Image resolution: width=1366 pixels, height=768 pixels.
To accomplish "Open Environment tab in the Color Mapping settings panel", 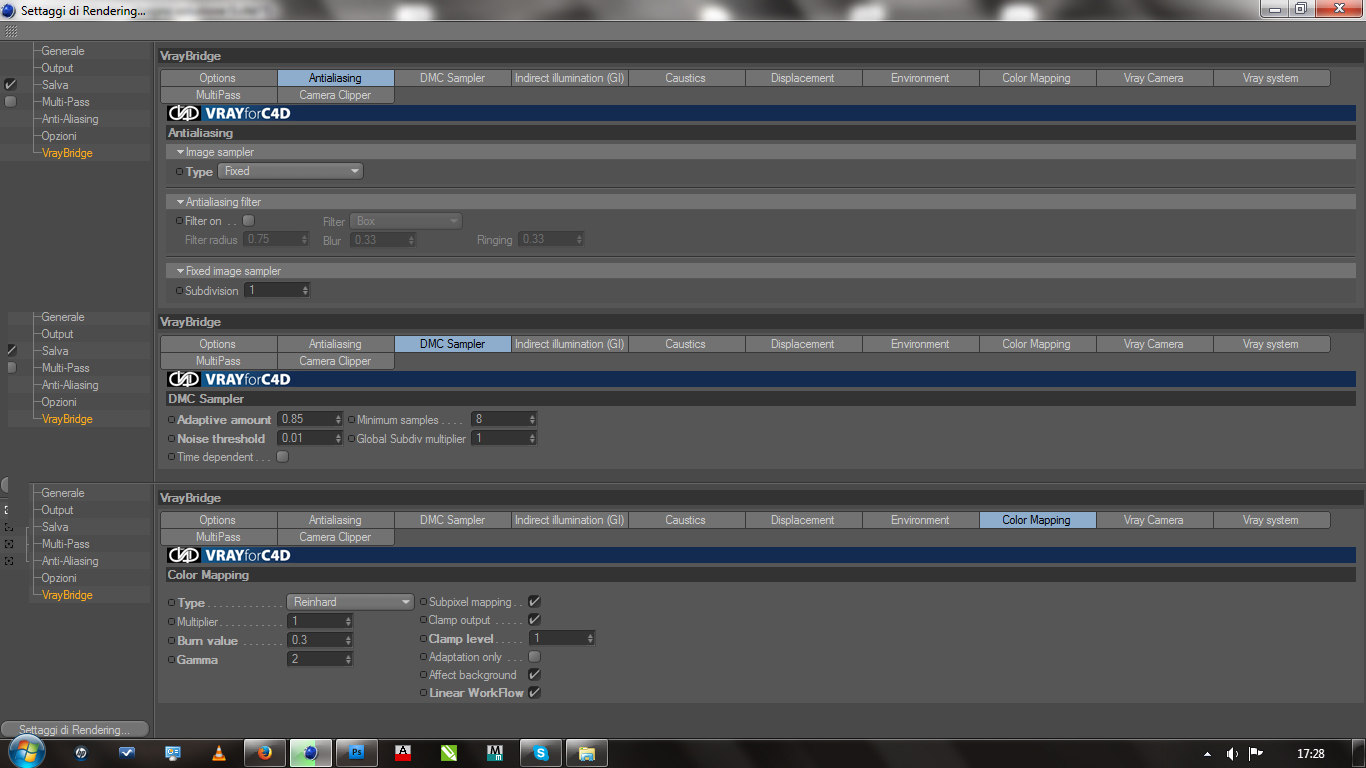I will (920, 520).
